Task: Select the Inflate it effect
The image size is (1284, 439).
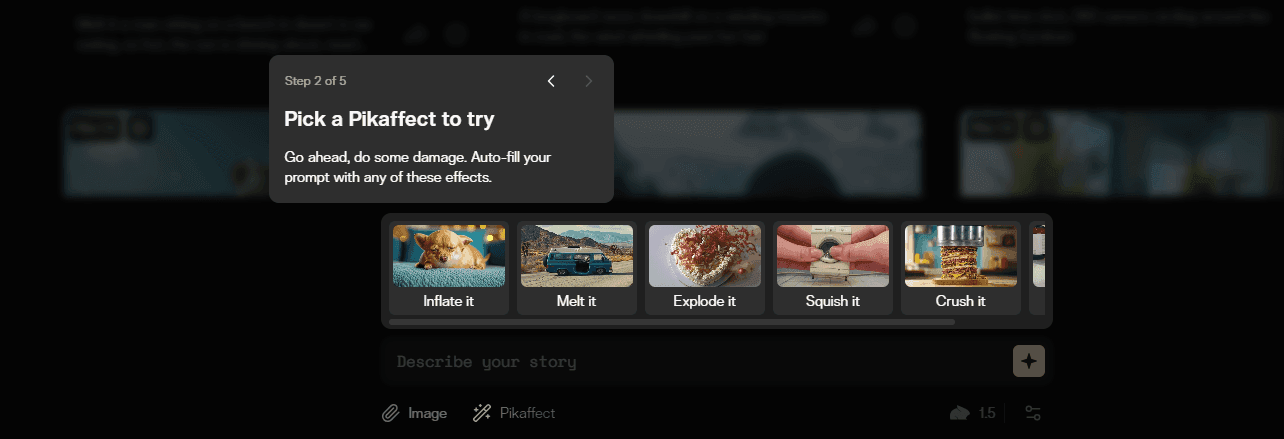Action: click(449, 268)
